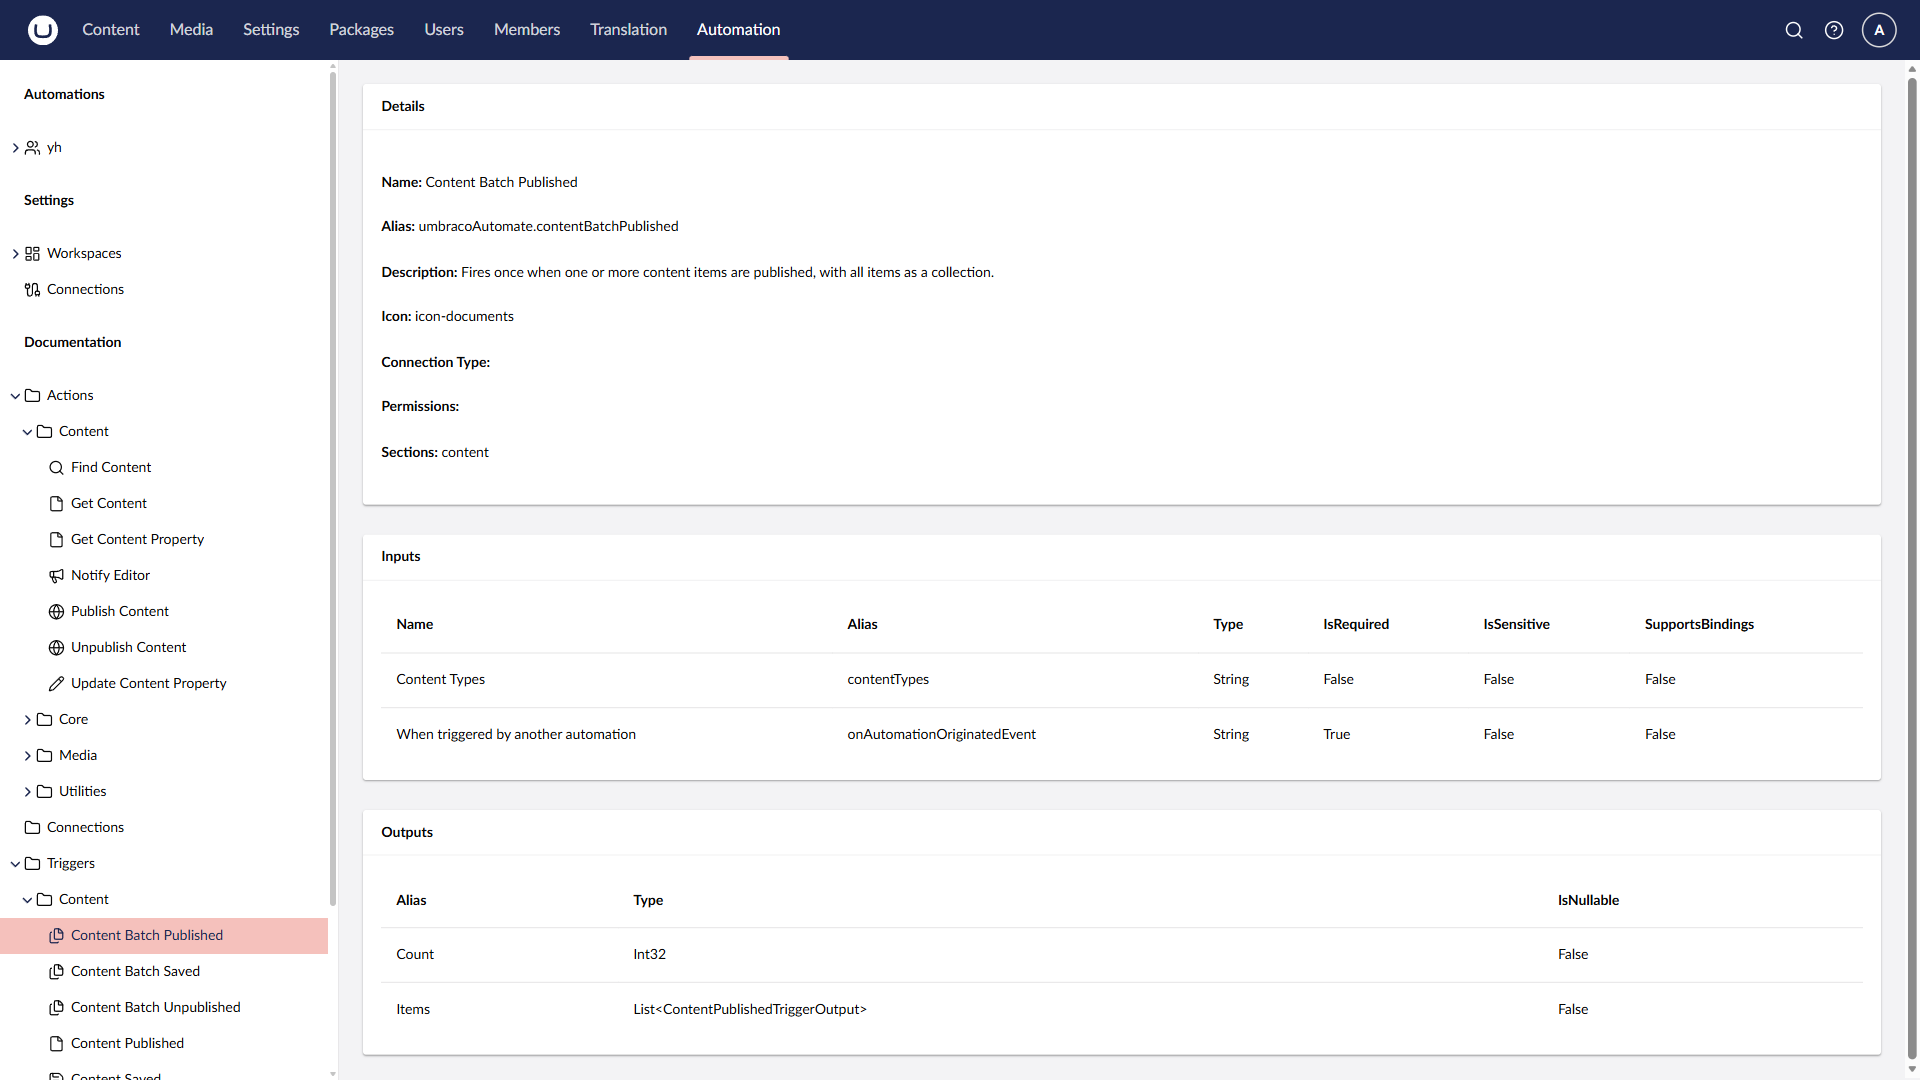Click the Media folder icon in tree
This screenshot has height=1080, width=1920.
click(45, 756)
